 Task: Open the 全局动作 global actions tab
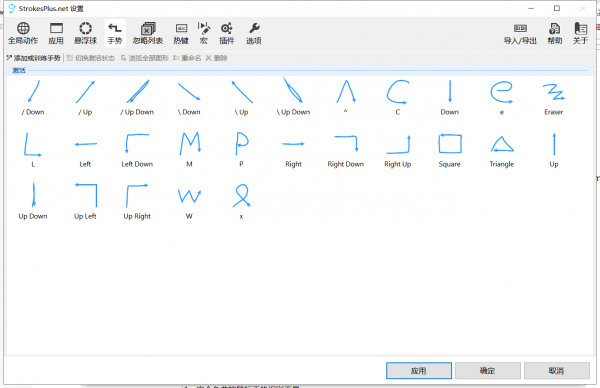23,33
